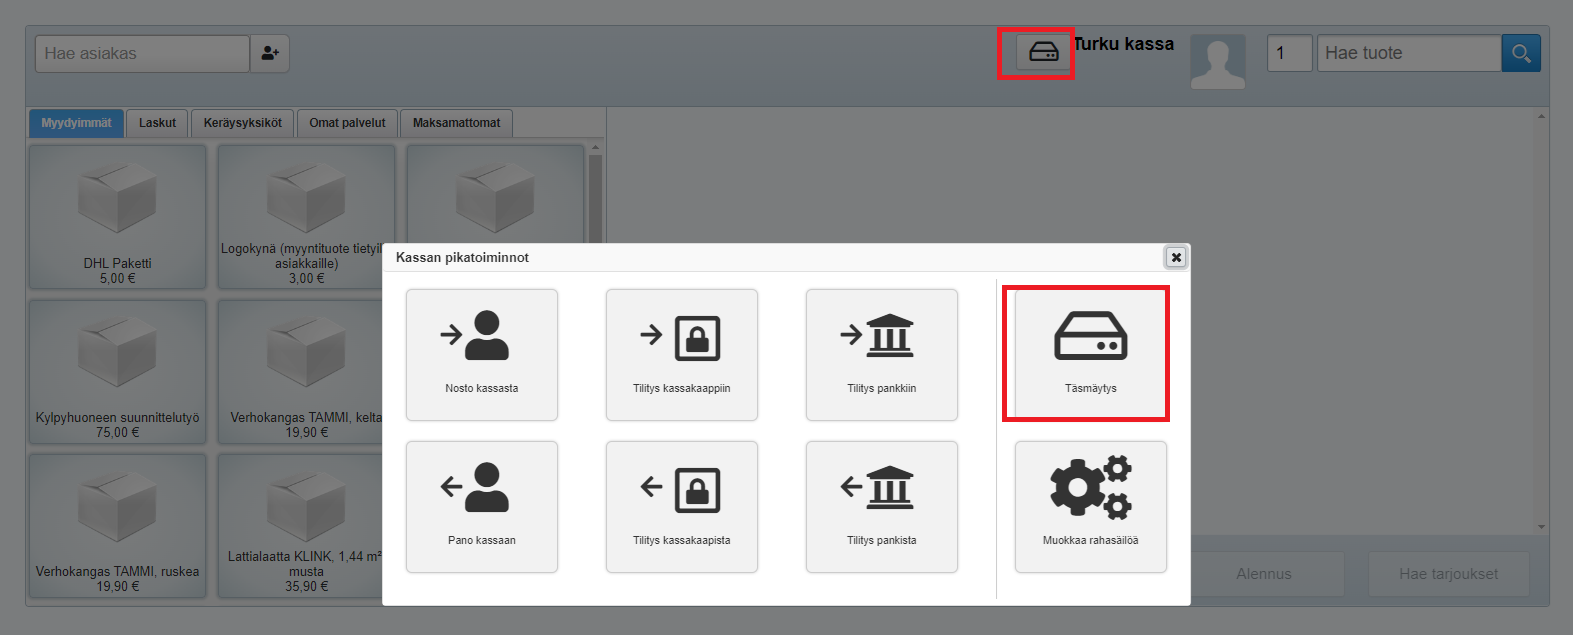Click the product search magnifier button
1573x635 pixels.
tap(1520, 53)
